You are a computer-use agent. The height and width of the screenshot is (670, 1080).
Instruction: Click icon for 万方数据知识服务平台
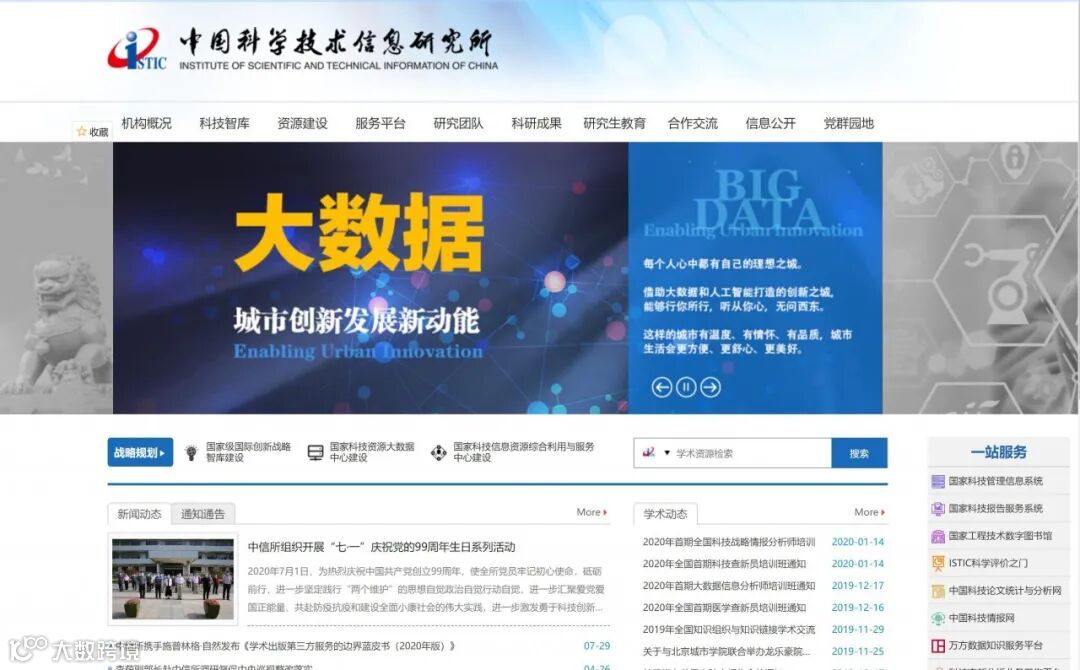(938, 646)
